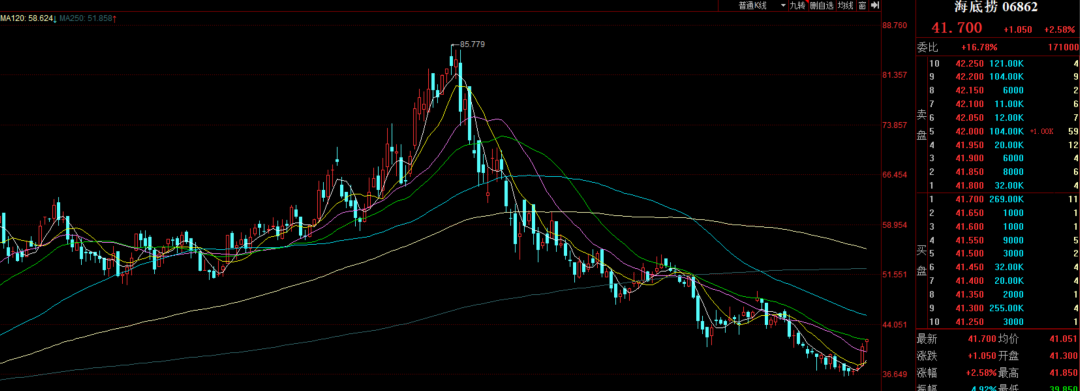Select sell level 1 price 41.800

pyautogui.click(x=969, y=186)
